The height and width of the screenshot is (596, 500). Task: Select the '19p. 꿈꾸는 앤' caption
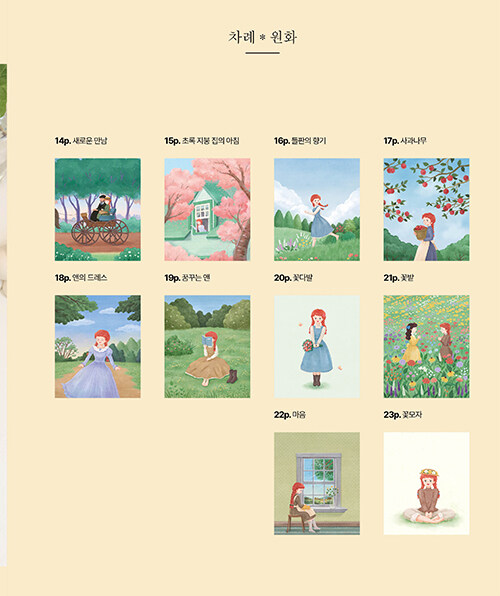pos(187,278)
